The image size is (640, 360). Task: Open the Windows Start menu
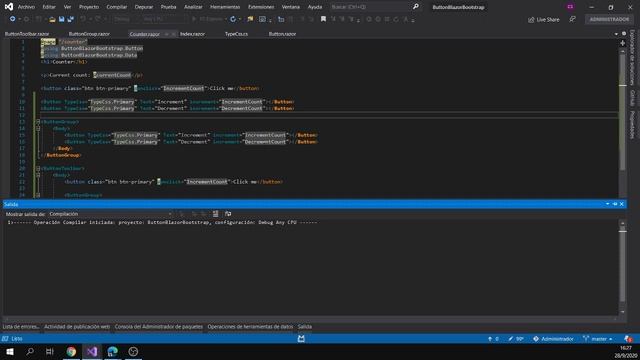(x=9, y=351)
